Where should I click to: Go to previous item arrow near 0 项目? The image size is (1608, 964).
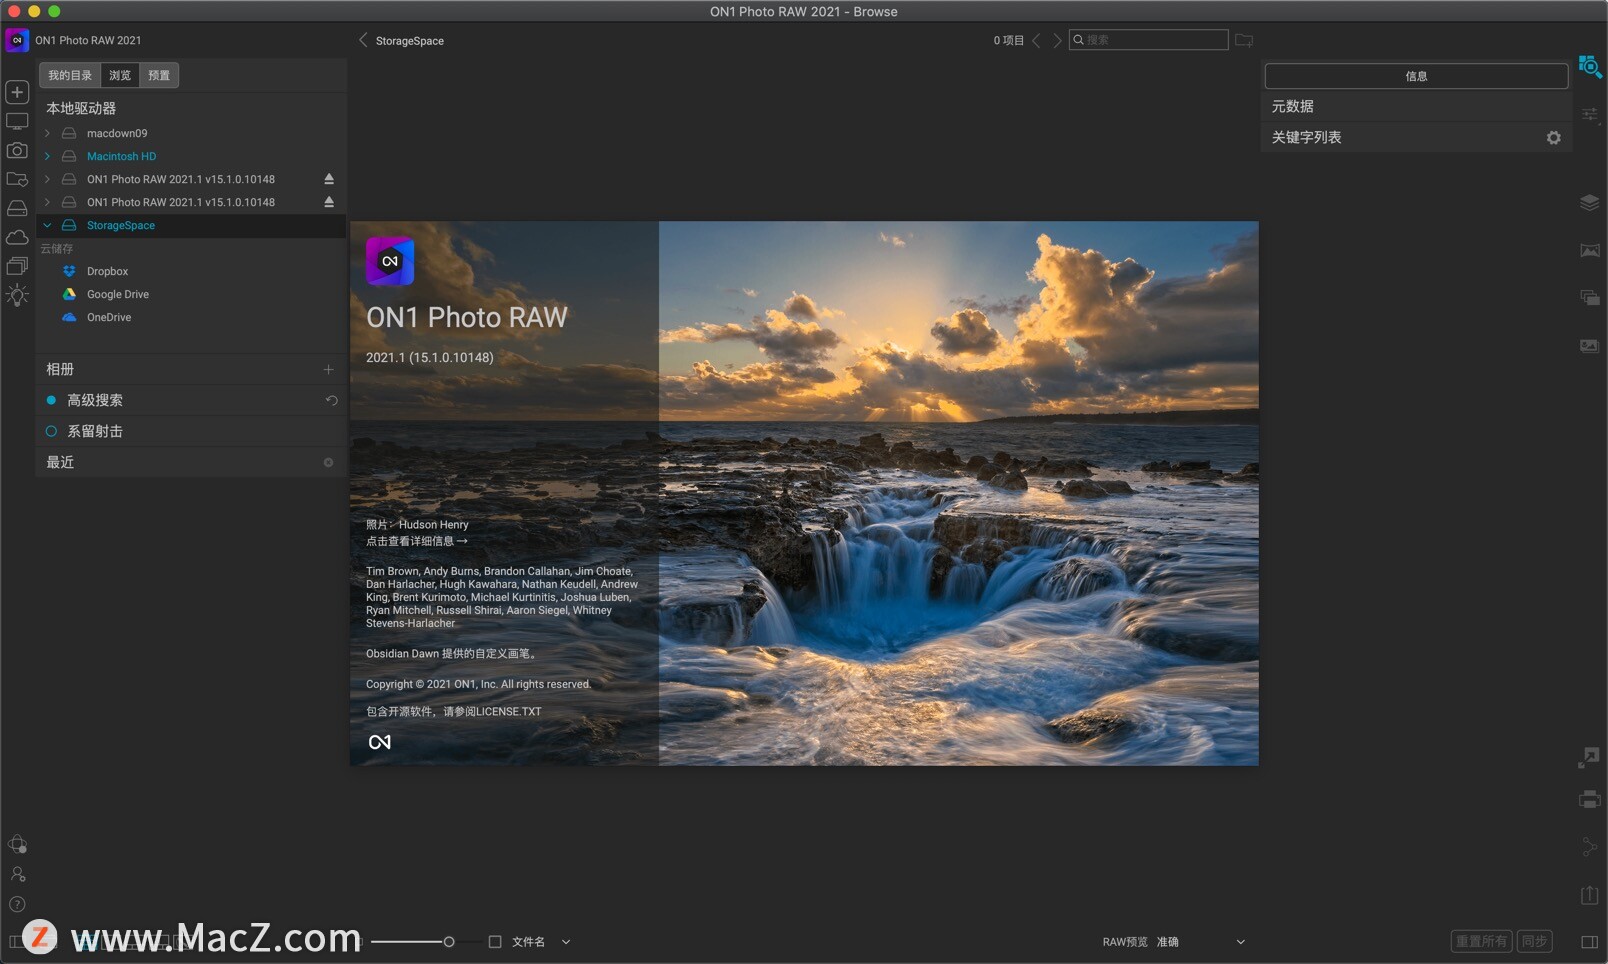point(1036,40)
